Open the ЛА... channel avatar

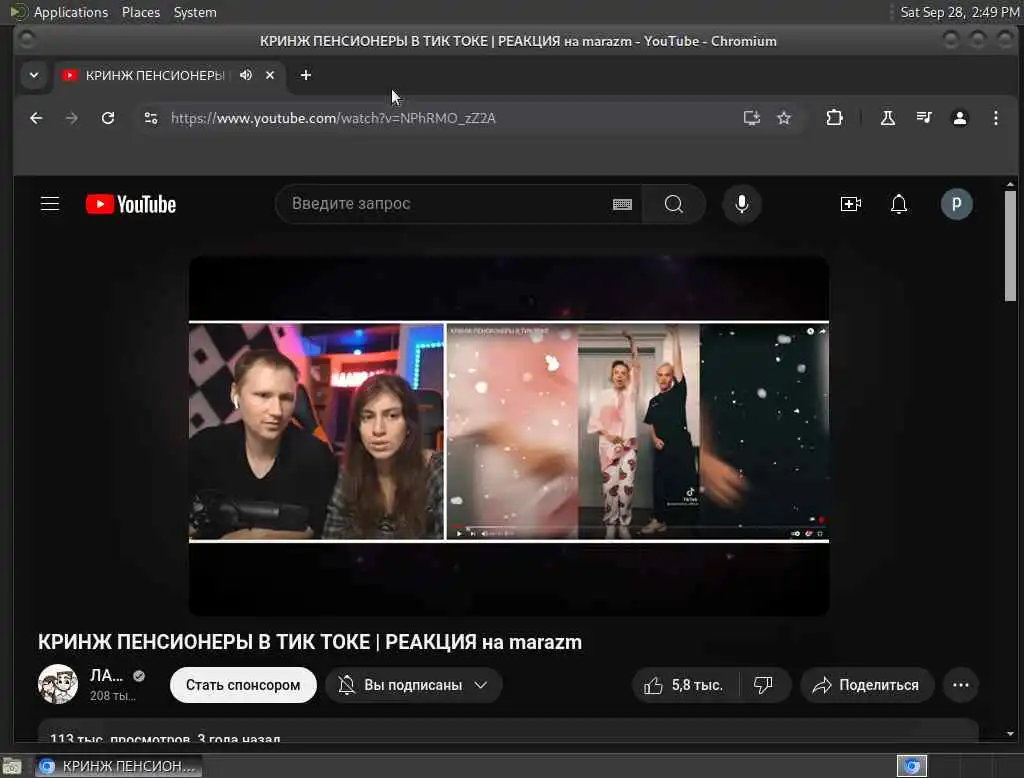click(x=57, y=684)
